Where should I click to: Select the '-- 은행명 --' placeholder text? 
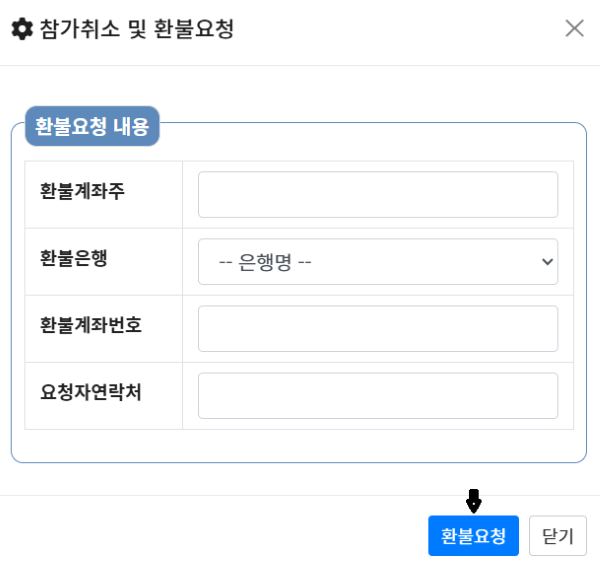click(x=266, y=262)
